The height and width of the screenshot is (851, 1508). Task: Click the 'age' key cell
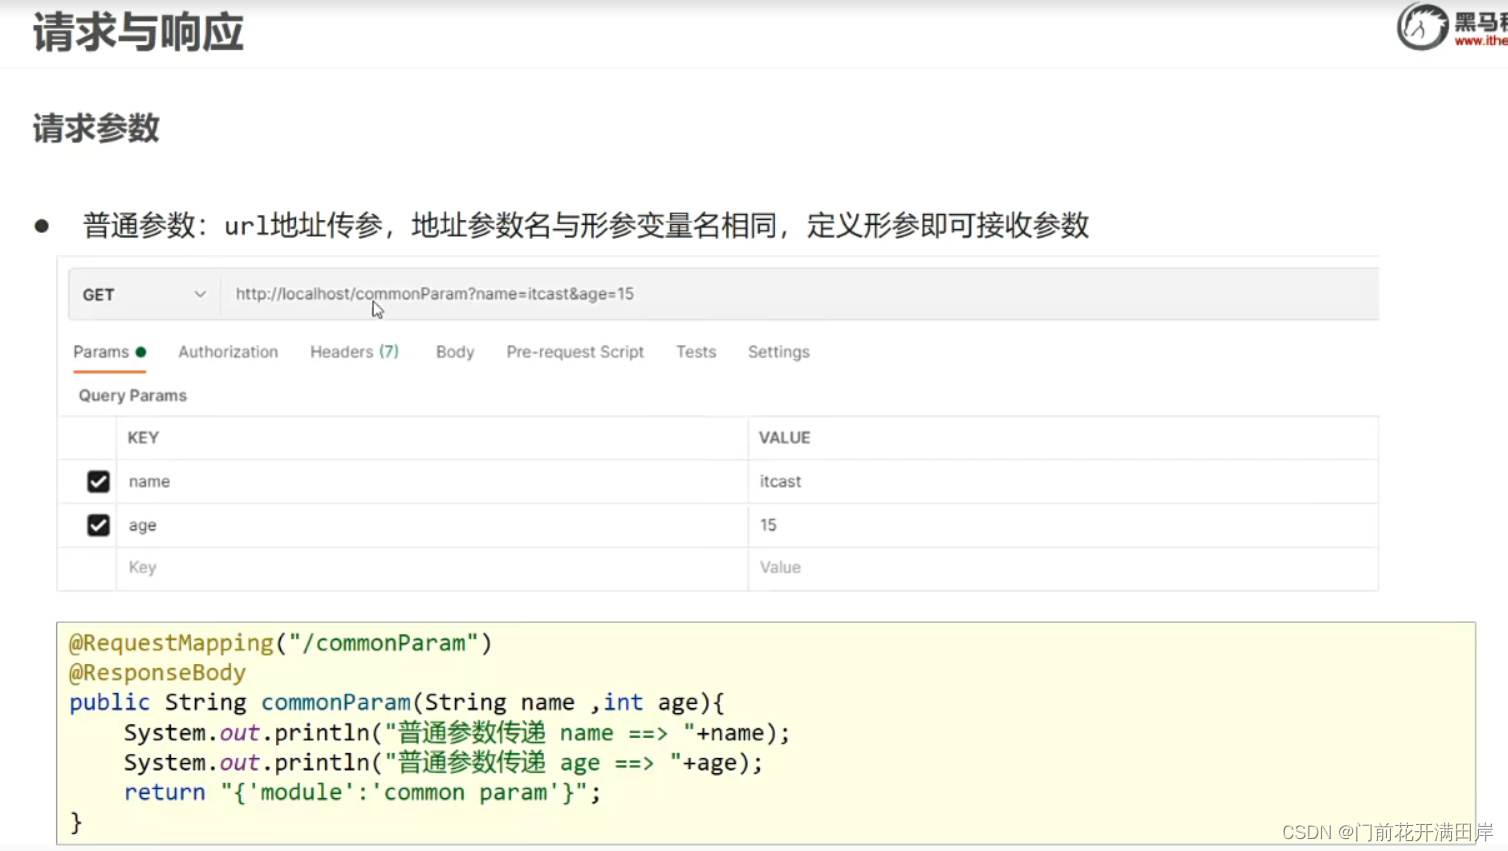click(432, 525)
